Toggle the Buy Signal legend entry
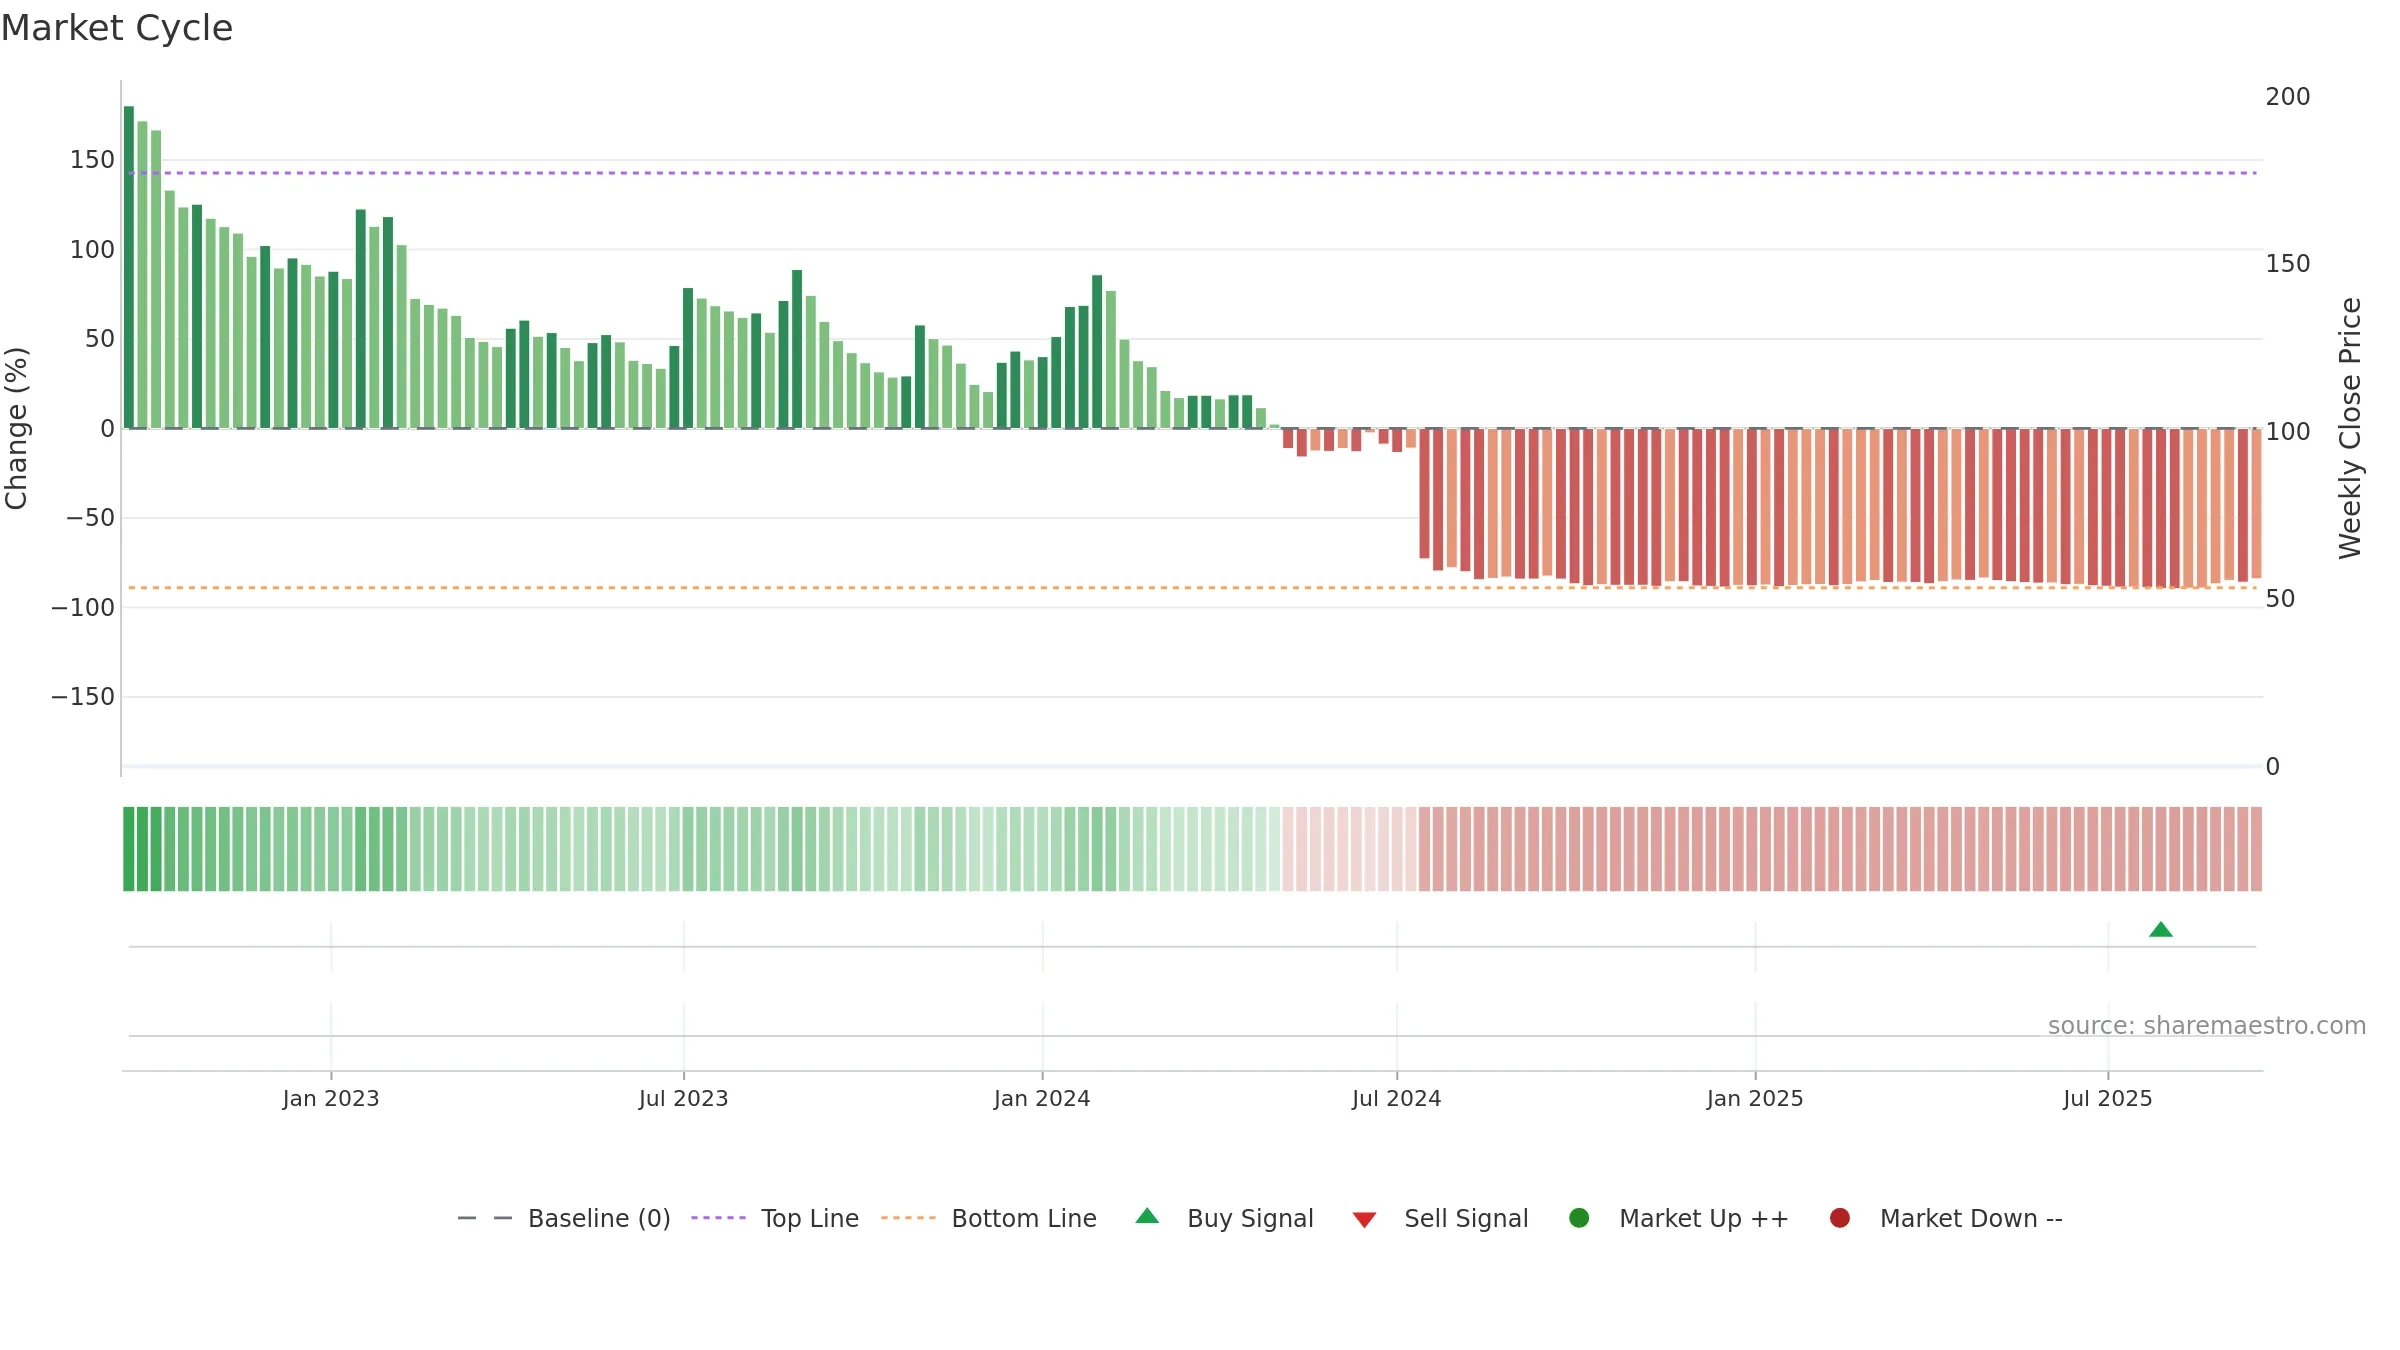The height and width of the screenshot is (1350, 2400). pyautogui.click(x=1224, y=1218)
